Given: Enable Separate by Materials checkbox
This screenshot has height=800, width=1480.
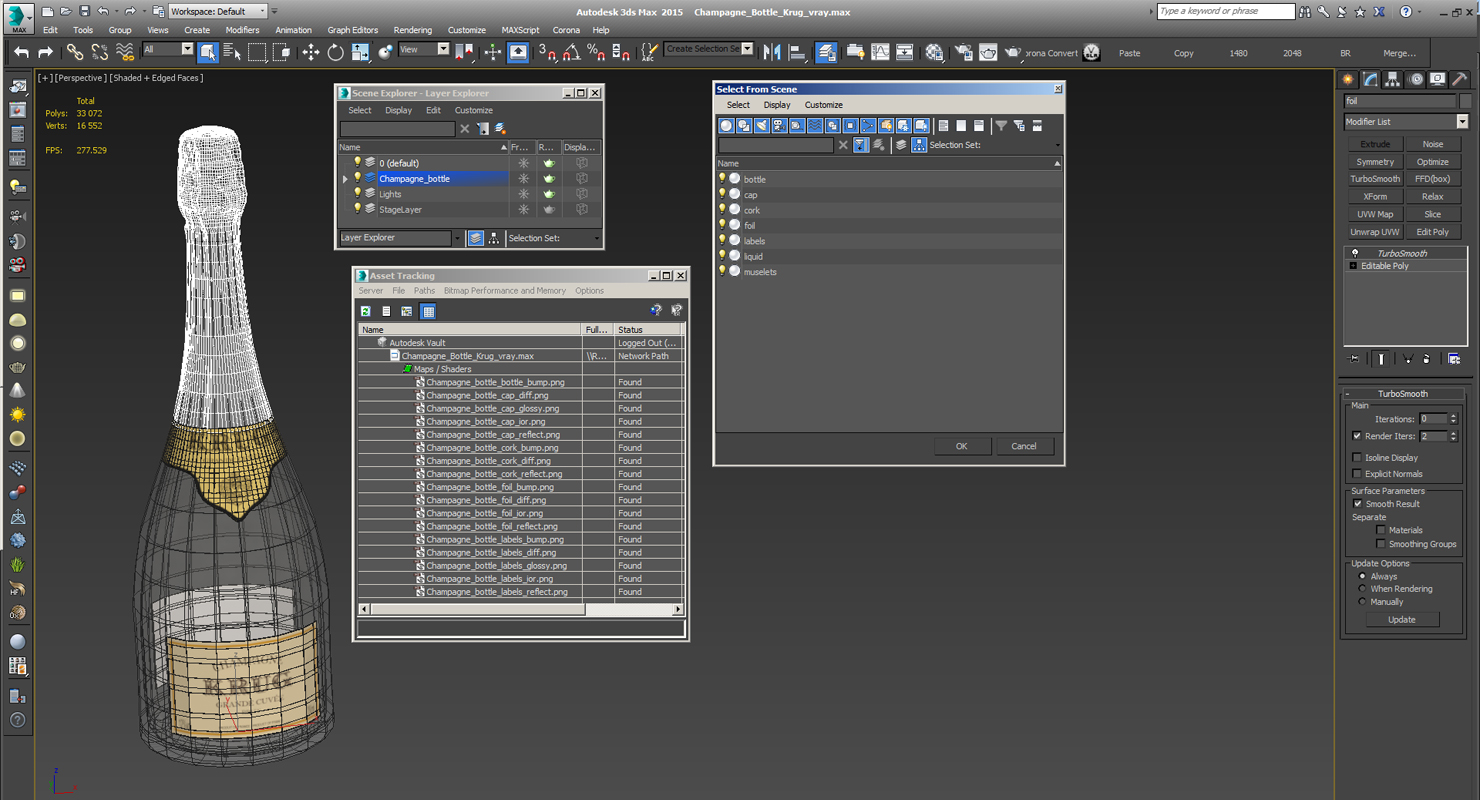Looking at the screenshot, I should tap(1381, 530).
